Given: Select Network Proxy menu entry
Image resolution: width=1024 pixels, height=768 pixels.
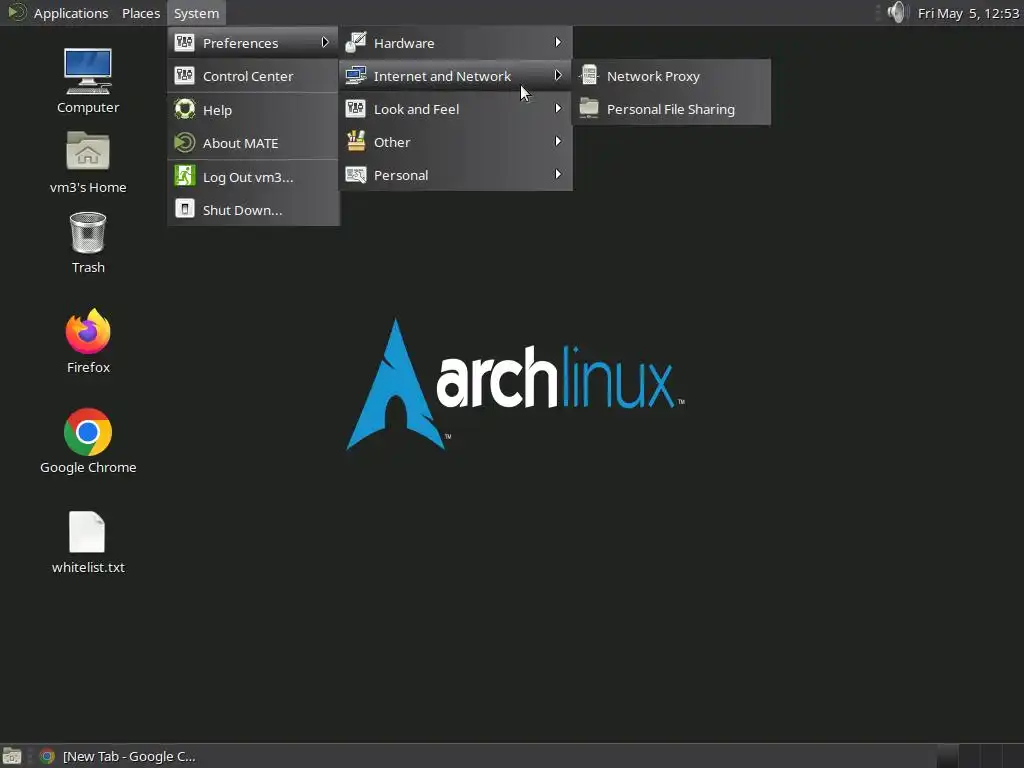Looking at the screenshot, I should pos(671,76).
